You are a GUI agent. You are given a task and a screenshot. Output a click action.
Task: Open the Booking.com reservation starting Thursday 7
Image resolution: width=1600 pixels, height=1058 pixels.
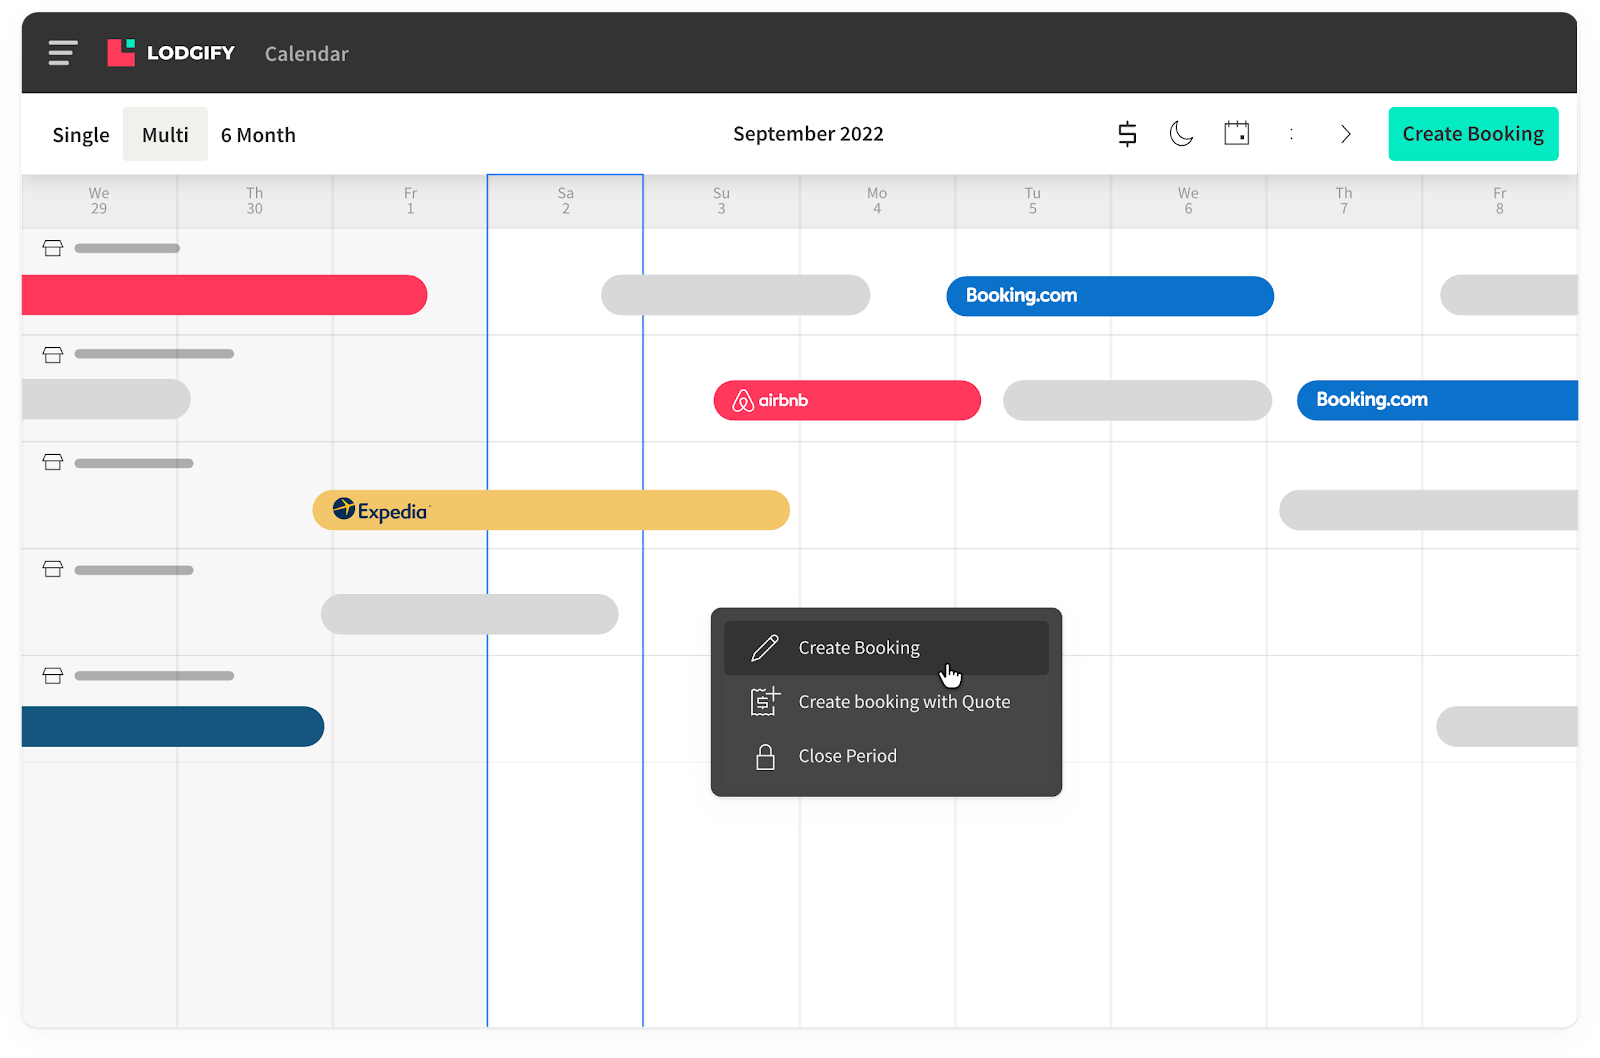(1437, 400)
